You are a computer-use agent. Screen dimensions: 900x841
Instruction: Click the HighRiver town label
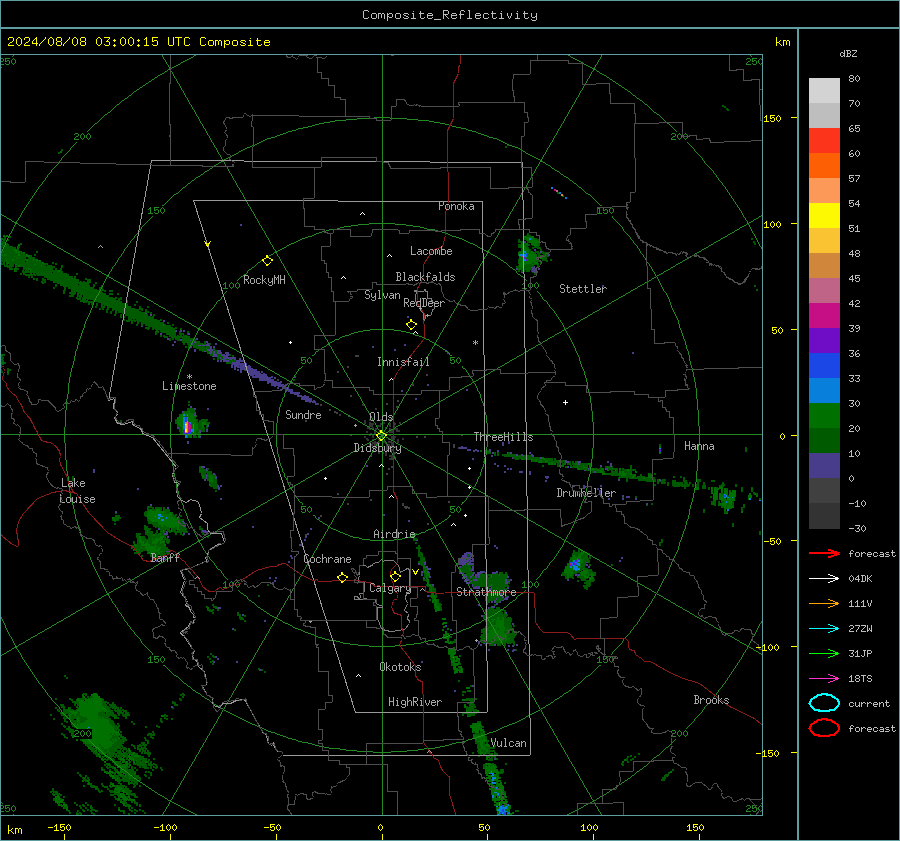point(415,702)
